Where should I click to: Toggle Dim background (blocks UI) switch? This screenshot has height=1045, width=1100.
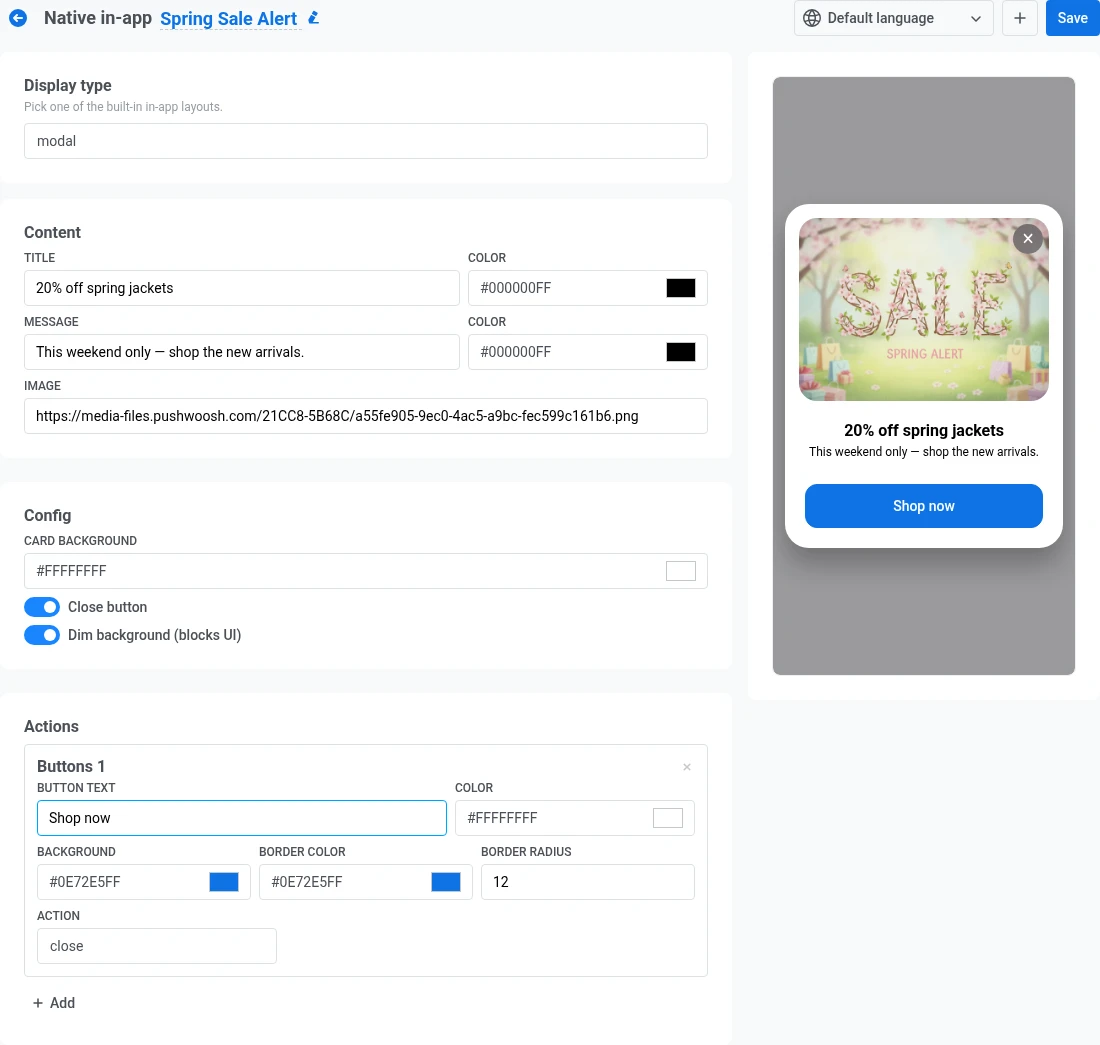[42, 635]
